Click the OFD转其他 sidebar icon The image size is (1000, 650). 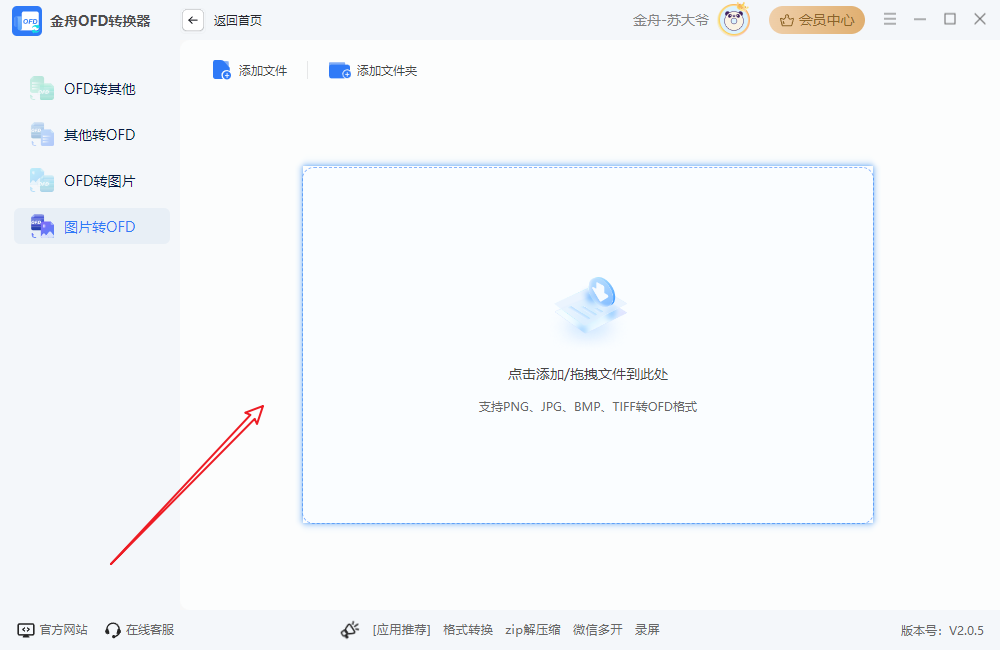[42, 88]
